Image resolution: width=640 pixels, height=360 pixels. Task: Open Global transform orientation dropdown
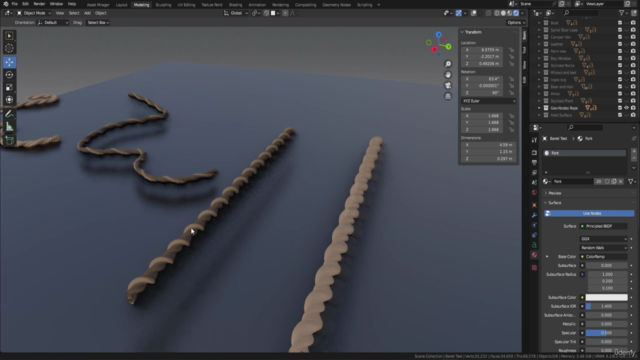(x=236, y=13)
